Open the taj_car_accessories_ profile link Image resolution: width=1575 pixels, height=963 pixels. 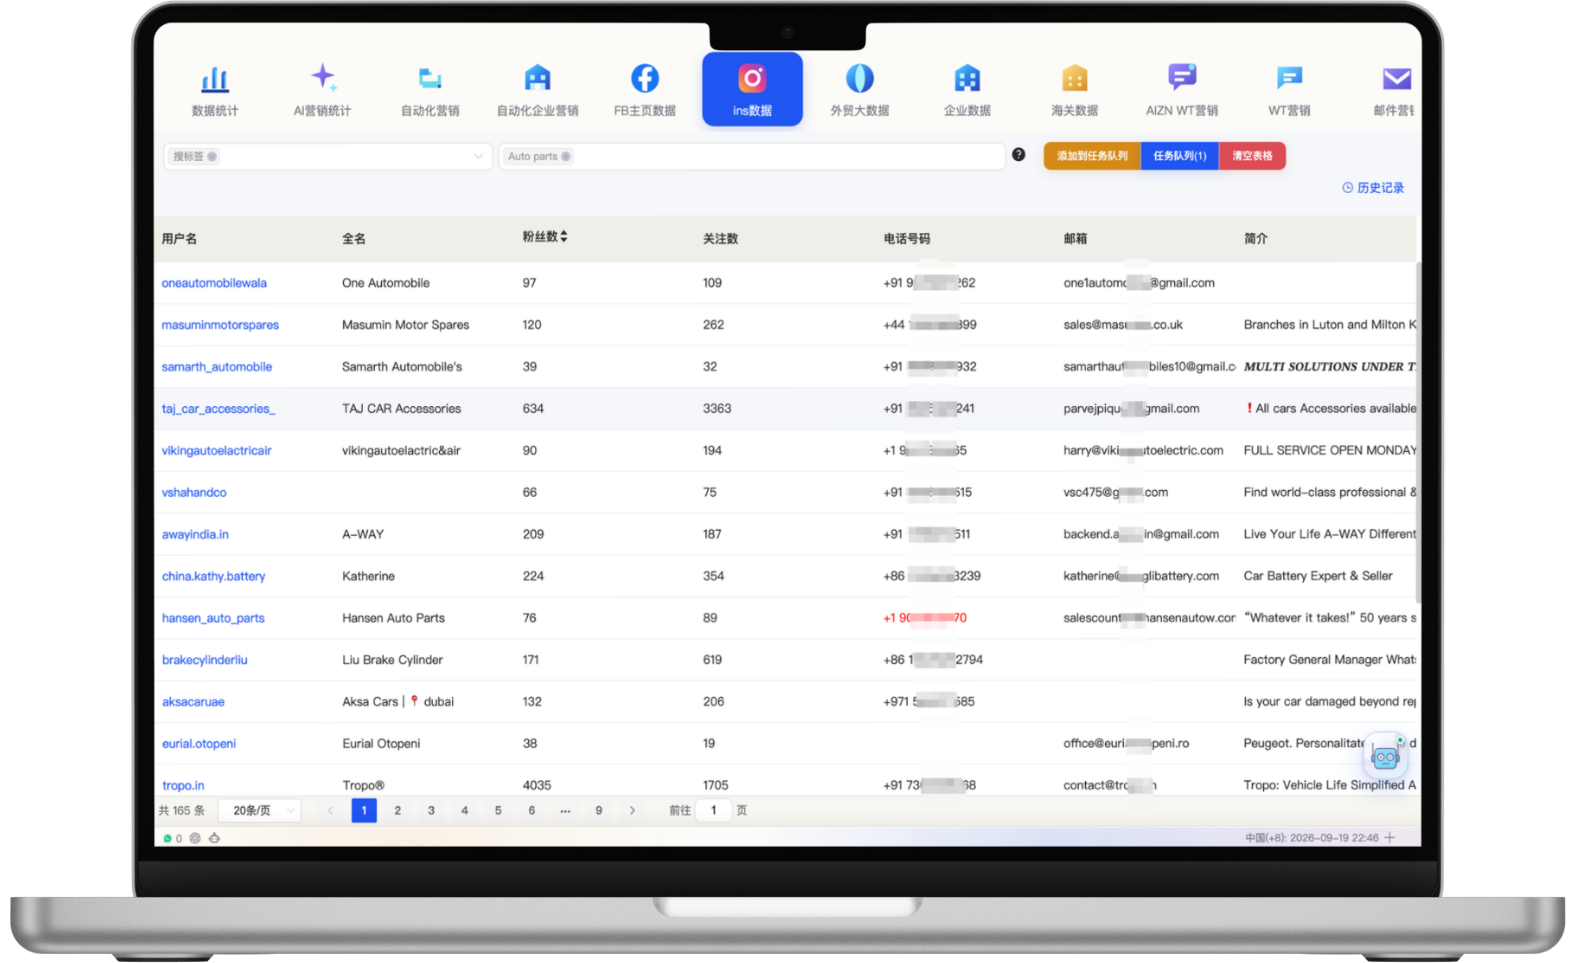pyautogui.click(x=218, y=409)
